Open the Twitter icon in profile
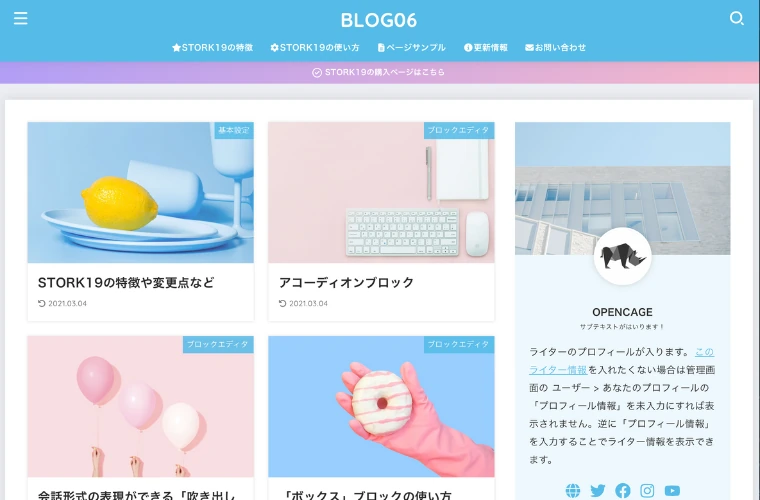 click(598, 491)
